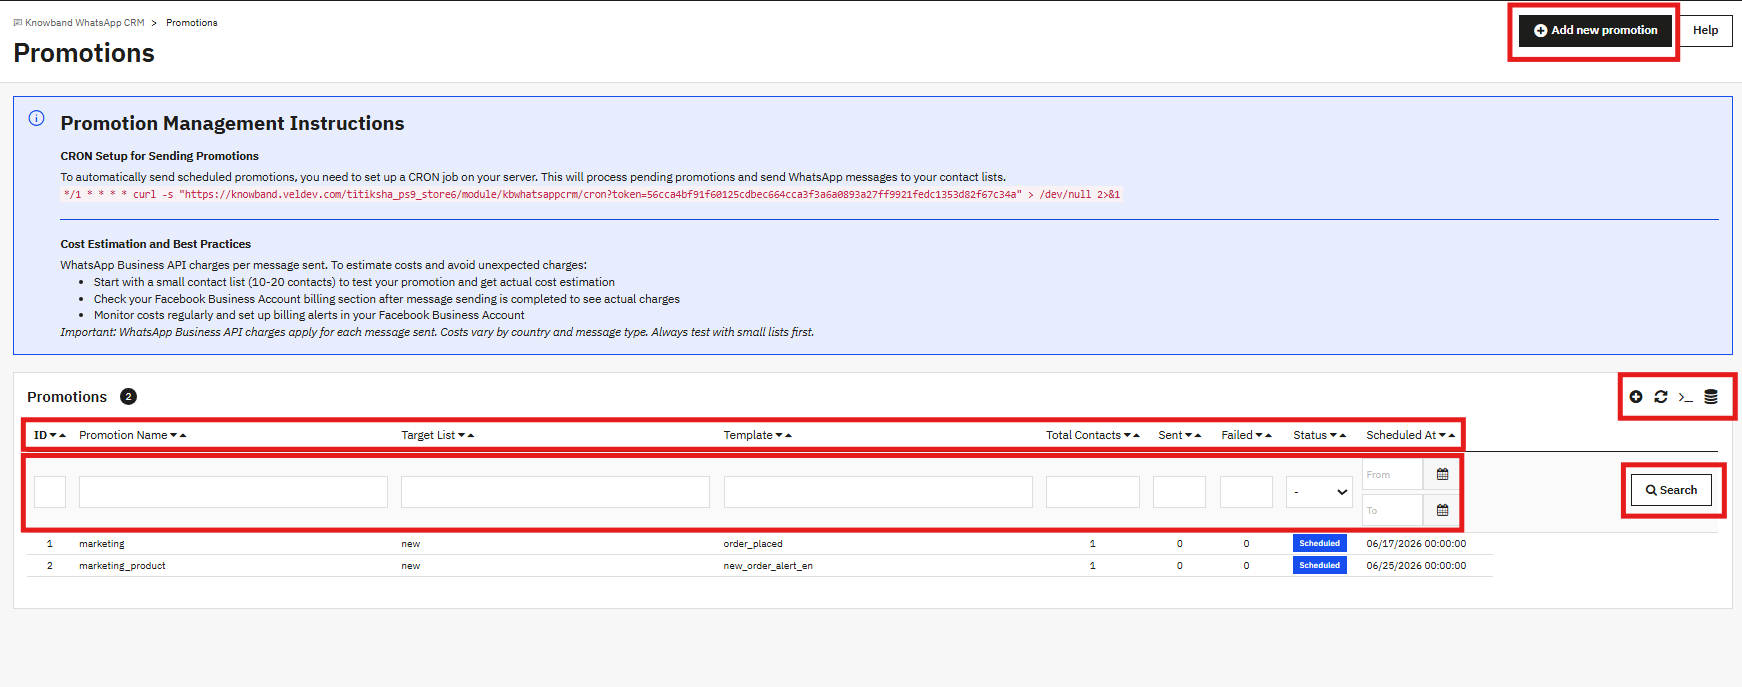The width and height of the screenshot is (1742, 687).
Task: Export list to SQL Manager database icon
Action: [1711, 397]
